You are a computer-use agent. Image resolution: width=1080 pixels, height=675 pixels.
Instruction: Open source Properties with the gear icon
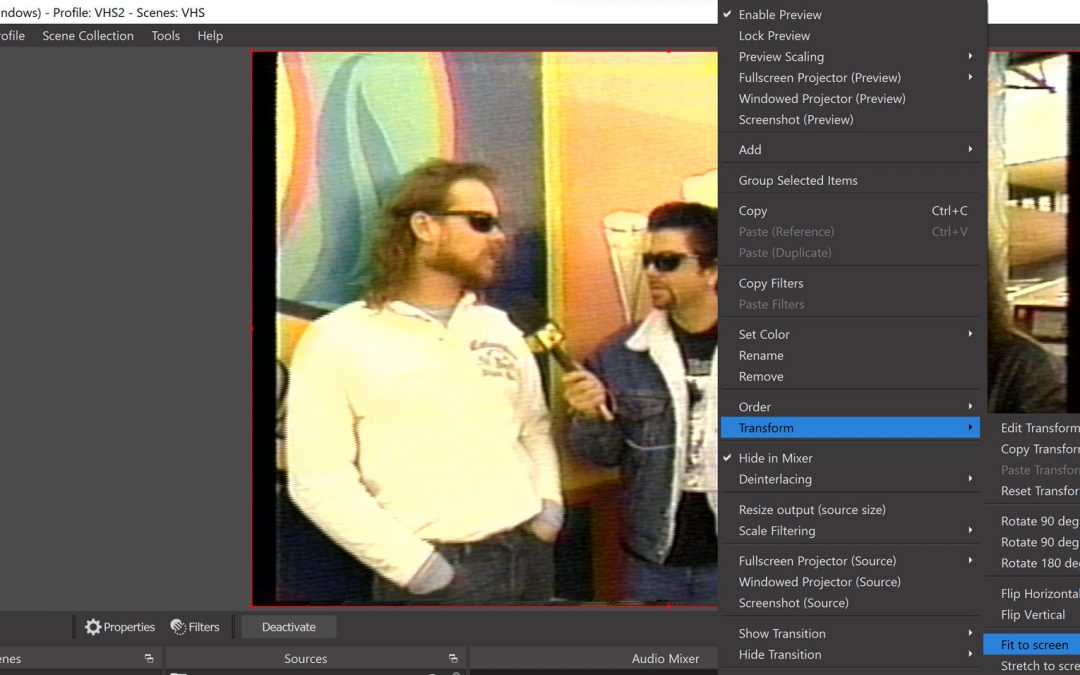coord(120,627)
